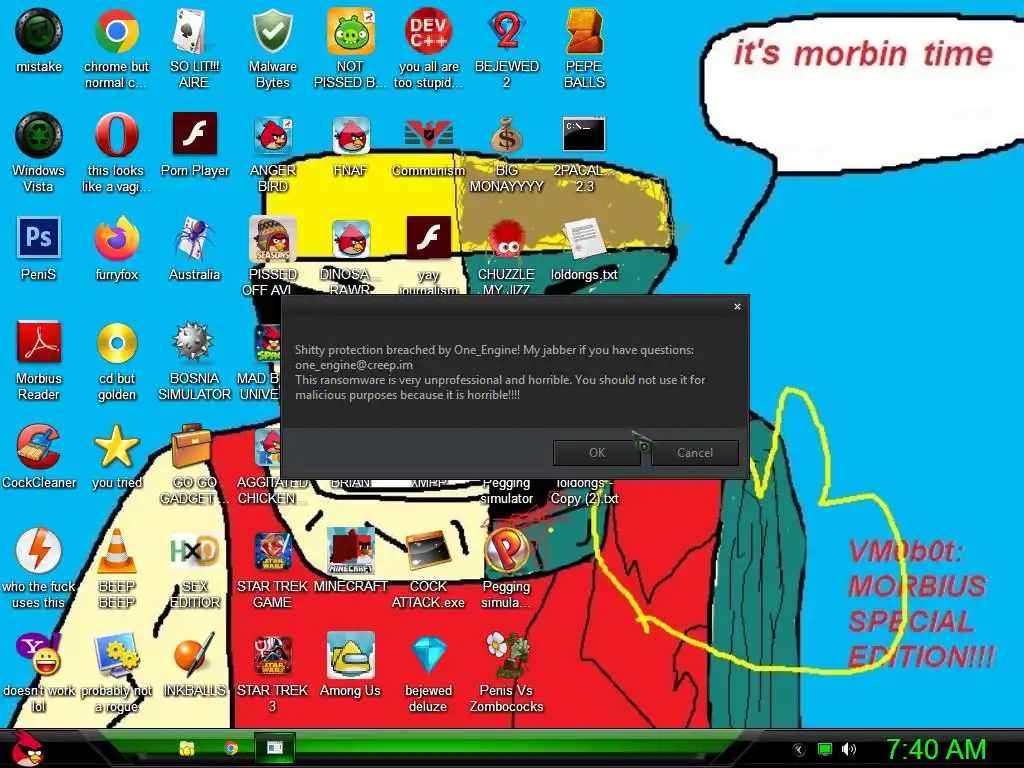This screenshot has width=1024, height=768.
Task: Open the Angry Birds Start button
Action: pos(28,748)
